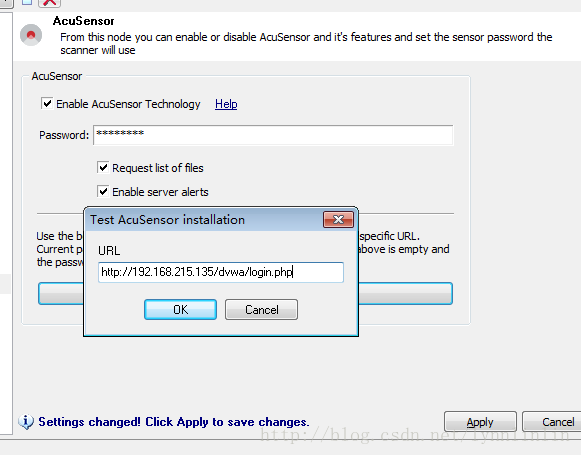Click the AcuSensor Password field
581x455 pixels.
click(273, 135)
